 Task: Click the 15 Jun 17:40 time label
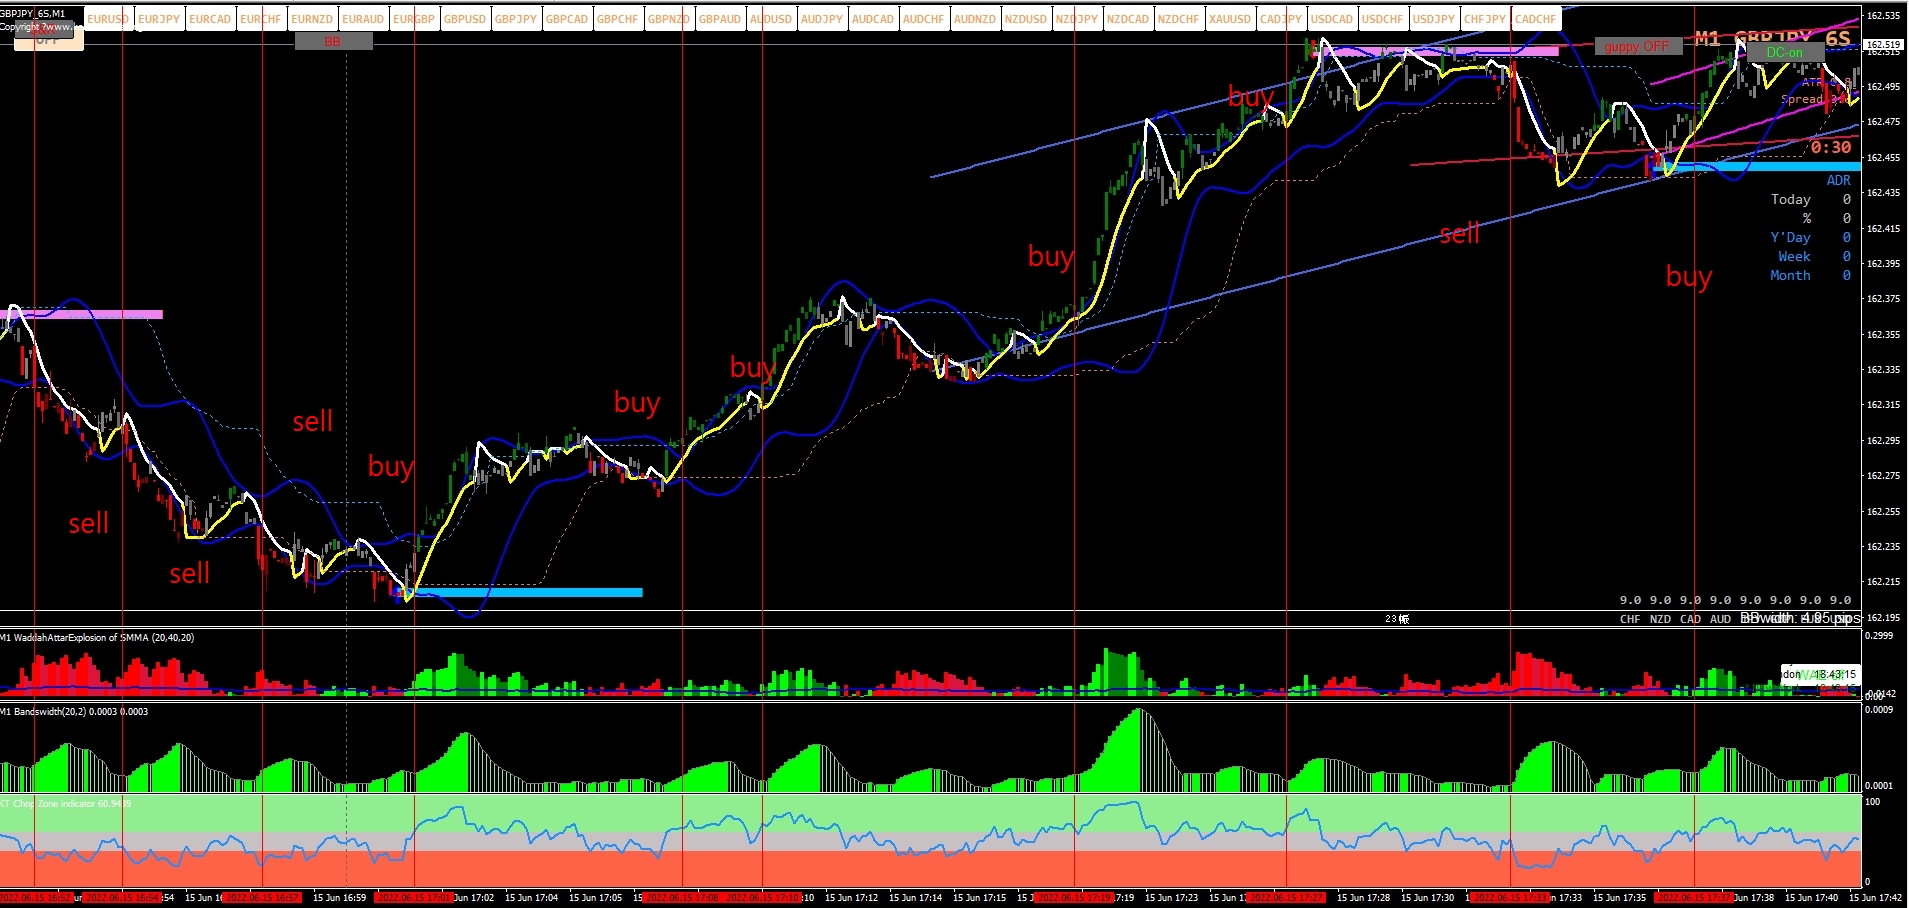(x=1811, y=898)
